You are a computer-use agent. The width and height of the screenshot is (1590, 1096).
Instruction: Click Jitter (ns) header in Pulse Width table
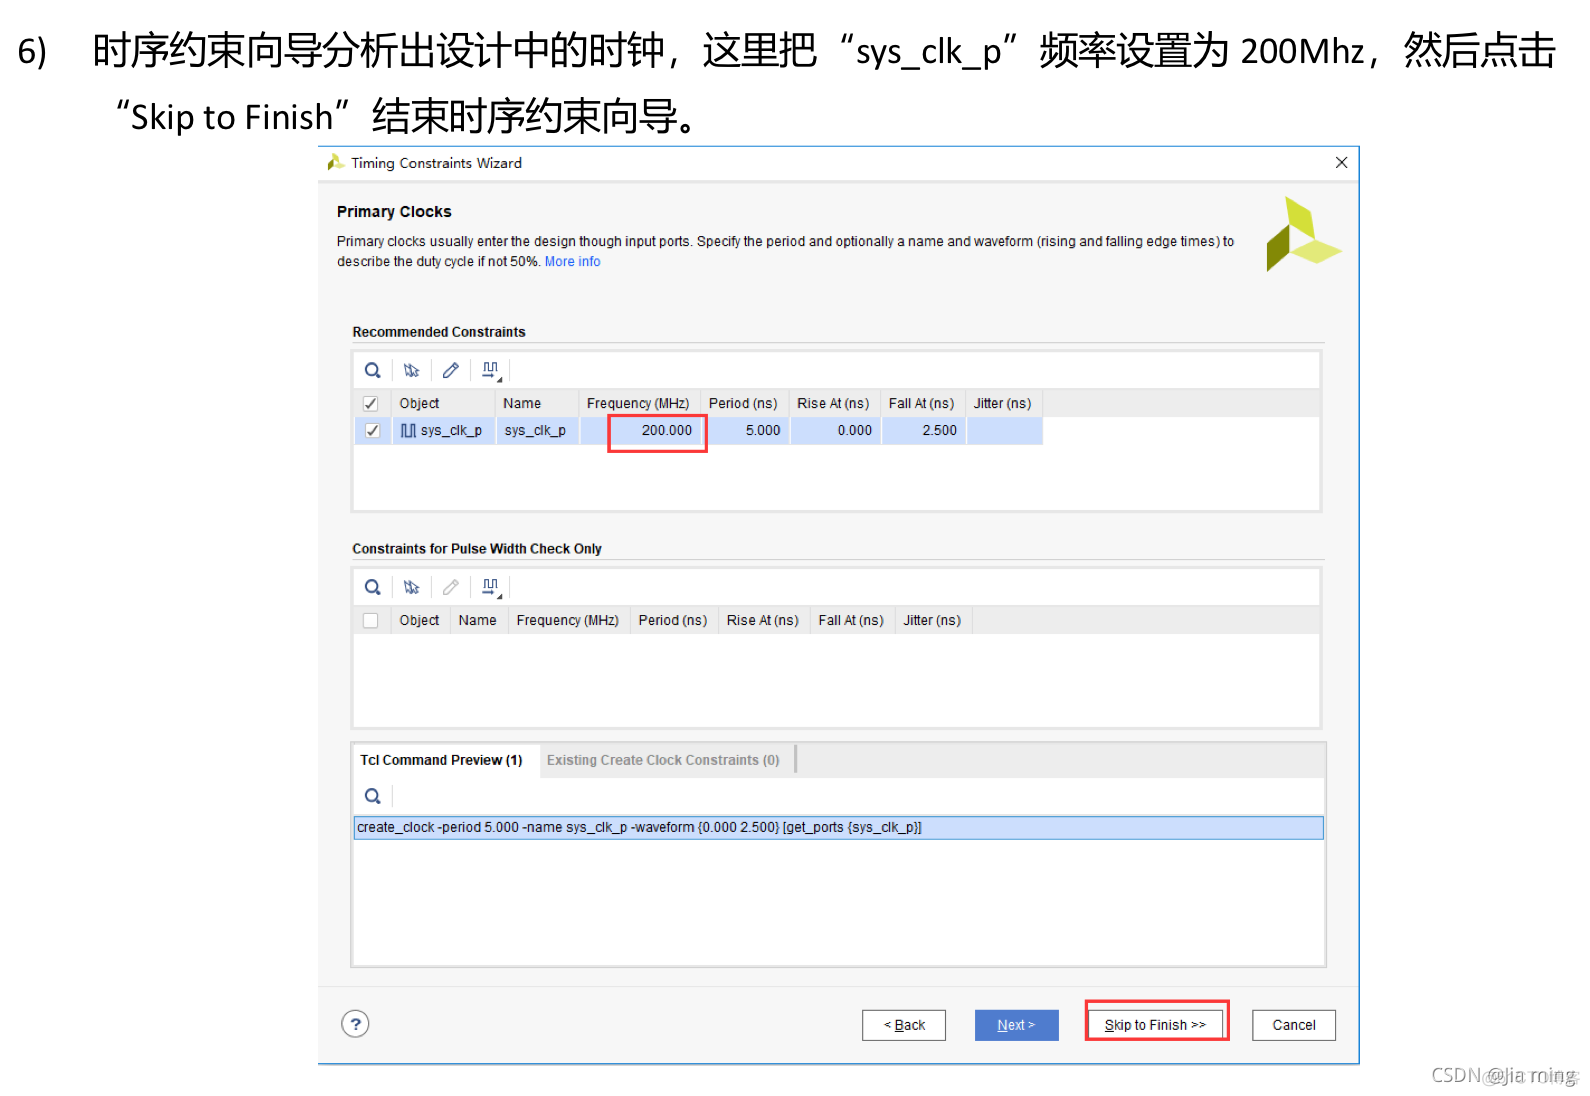click(x=932, y=620)
